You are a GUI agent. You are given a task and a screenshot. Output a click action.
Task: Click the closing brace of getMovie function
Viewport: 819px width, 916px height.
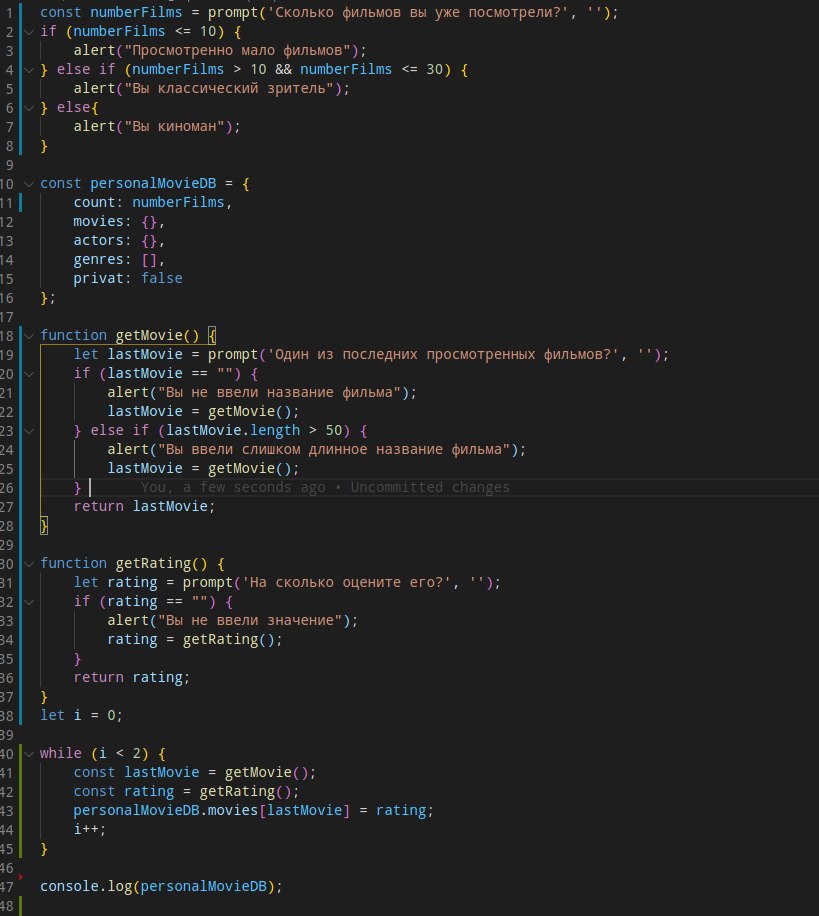(x=44, y=525)
